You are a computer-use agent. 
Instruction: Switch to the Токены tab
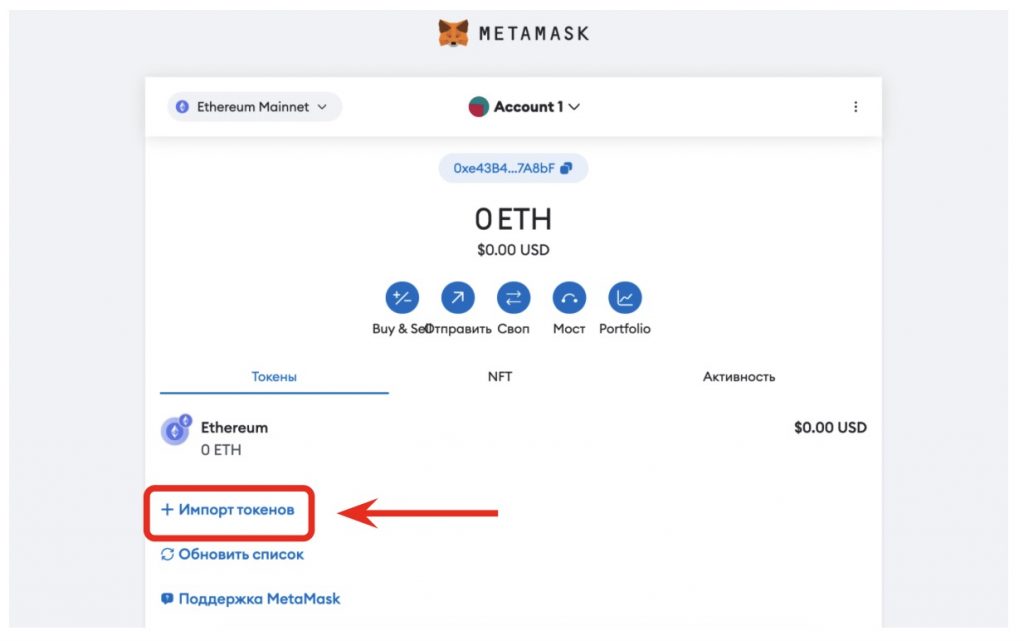point(274,377)
